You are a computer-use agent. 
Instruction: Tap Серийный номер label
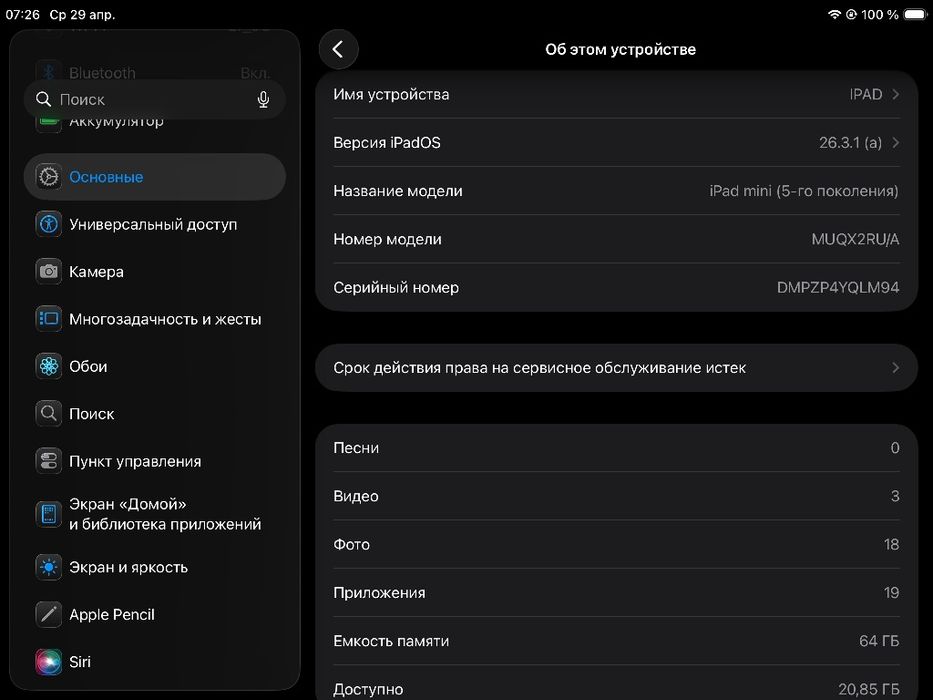pos(396,288)
